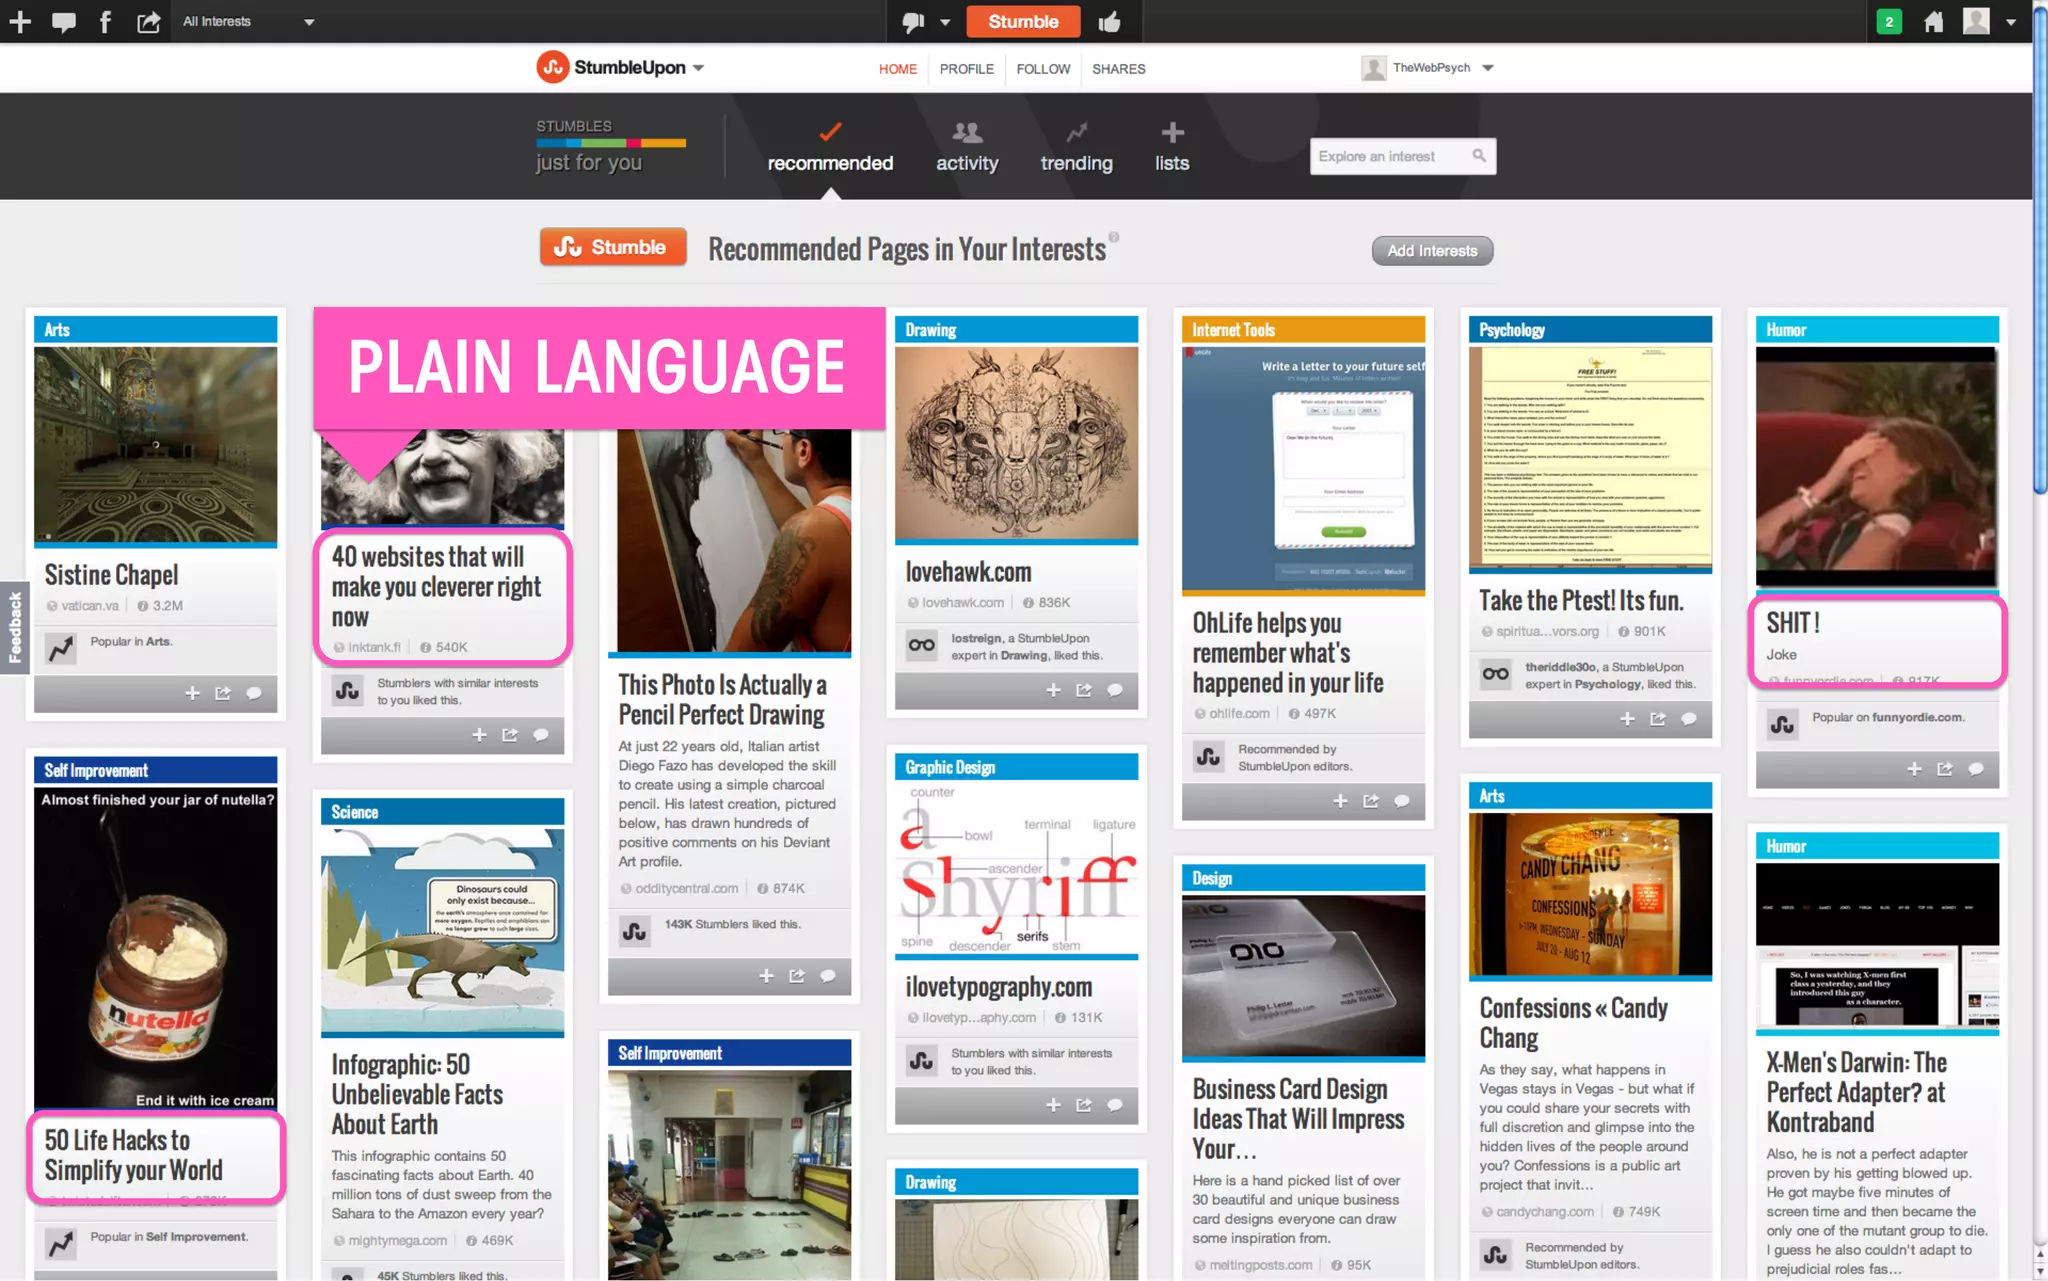Screen dimensions: 2048x1281
Task: Comment on the Sistine Chapel card
Action: (x=254, y=693)
